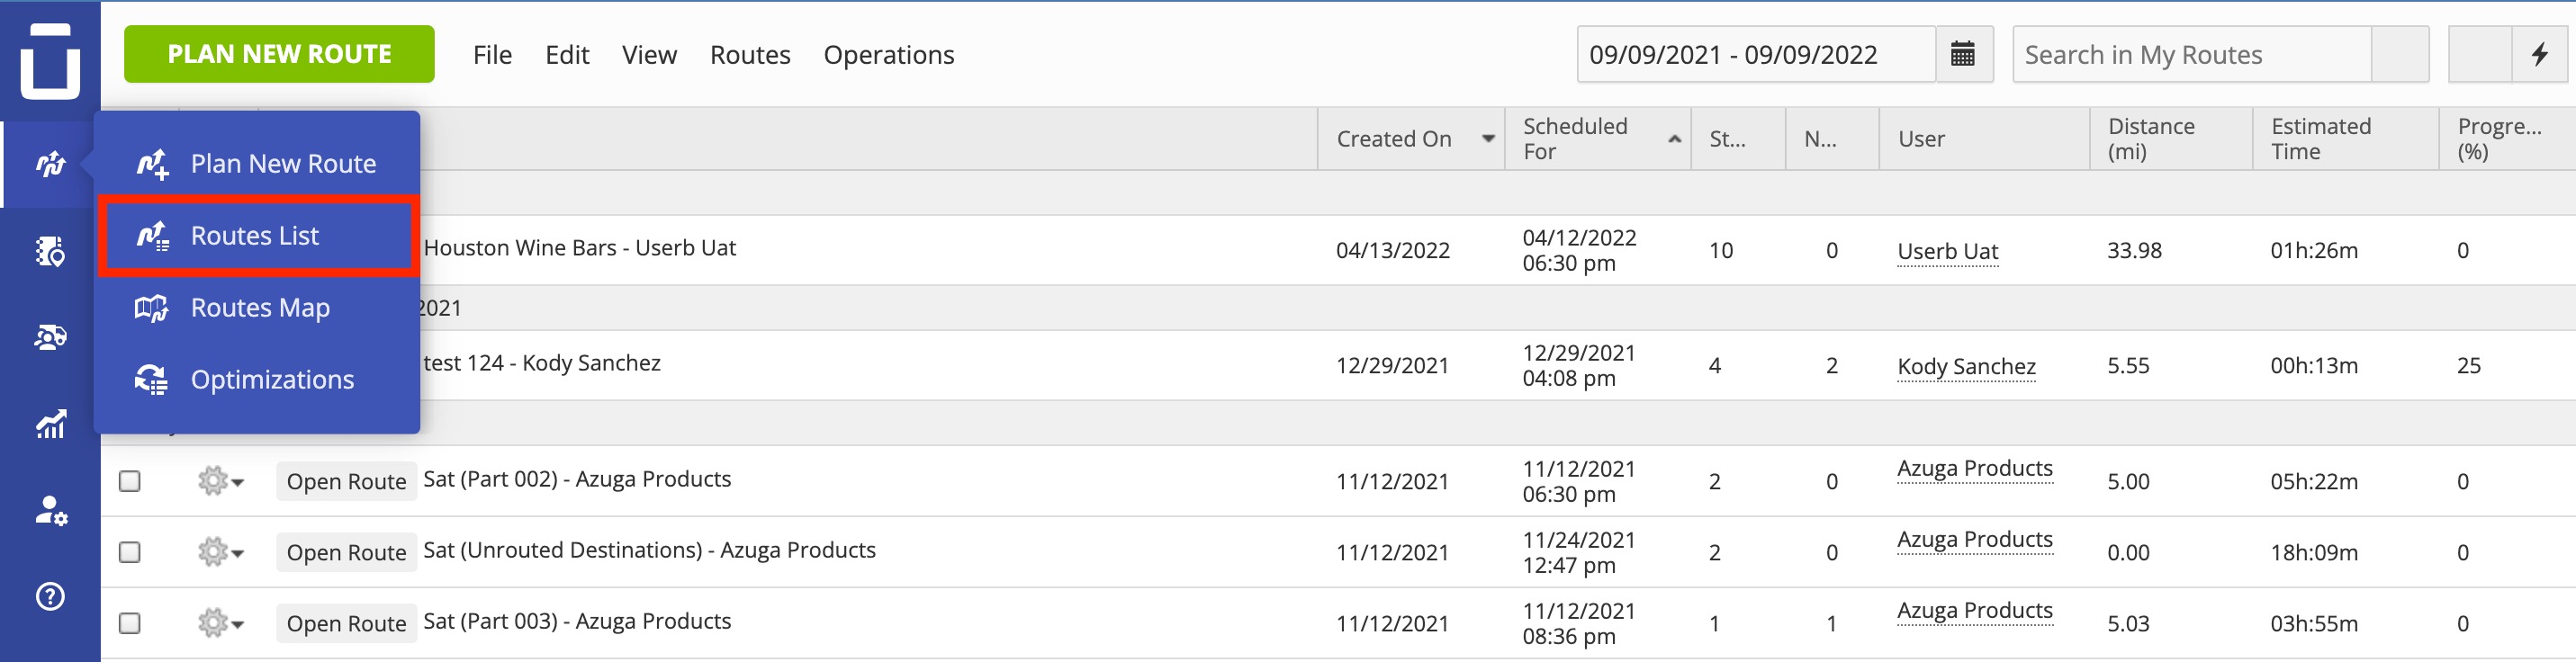
Task: Check the Sat (Part 003) route checkbox
Action: [x=130, y=623]
